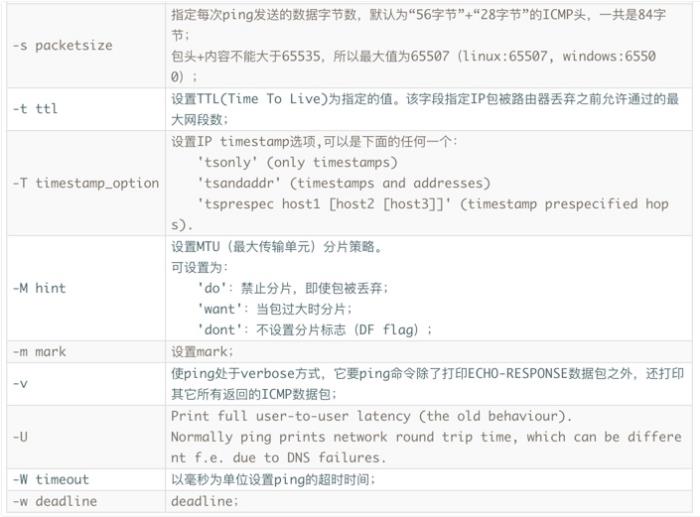The width and height of the screenshot is (700, 517).
Task: Click the 65507 maximum packet size text
Action: [429, 56]
